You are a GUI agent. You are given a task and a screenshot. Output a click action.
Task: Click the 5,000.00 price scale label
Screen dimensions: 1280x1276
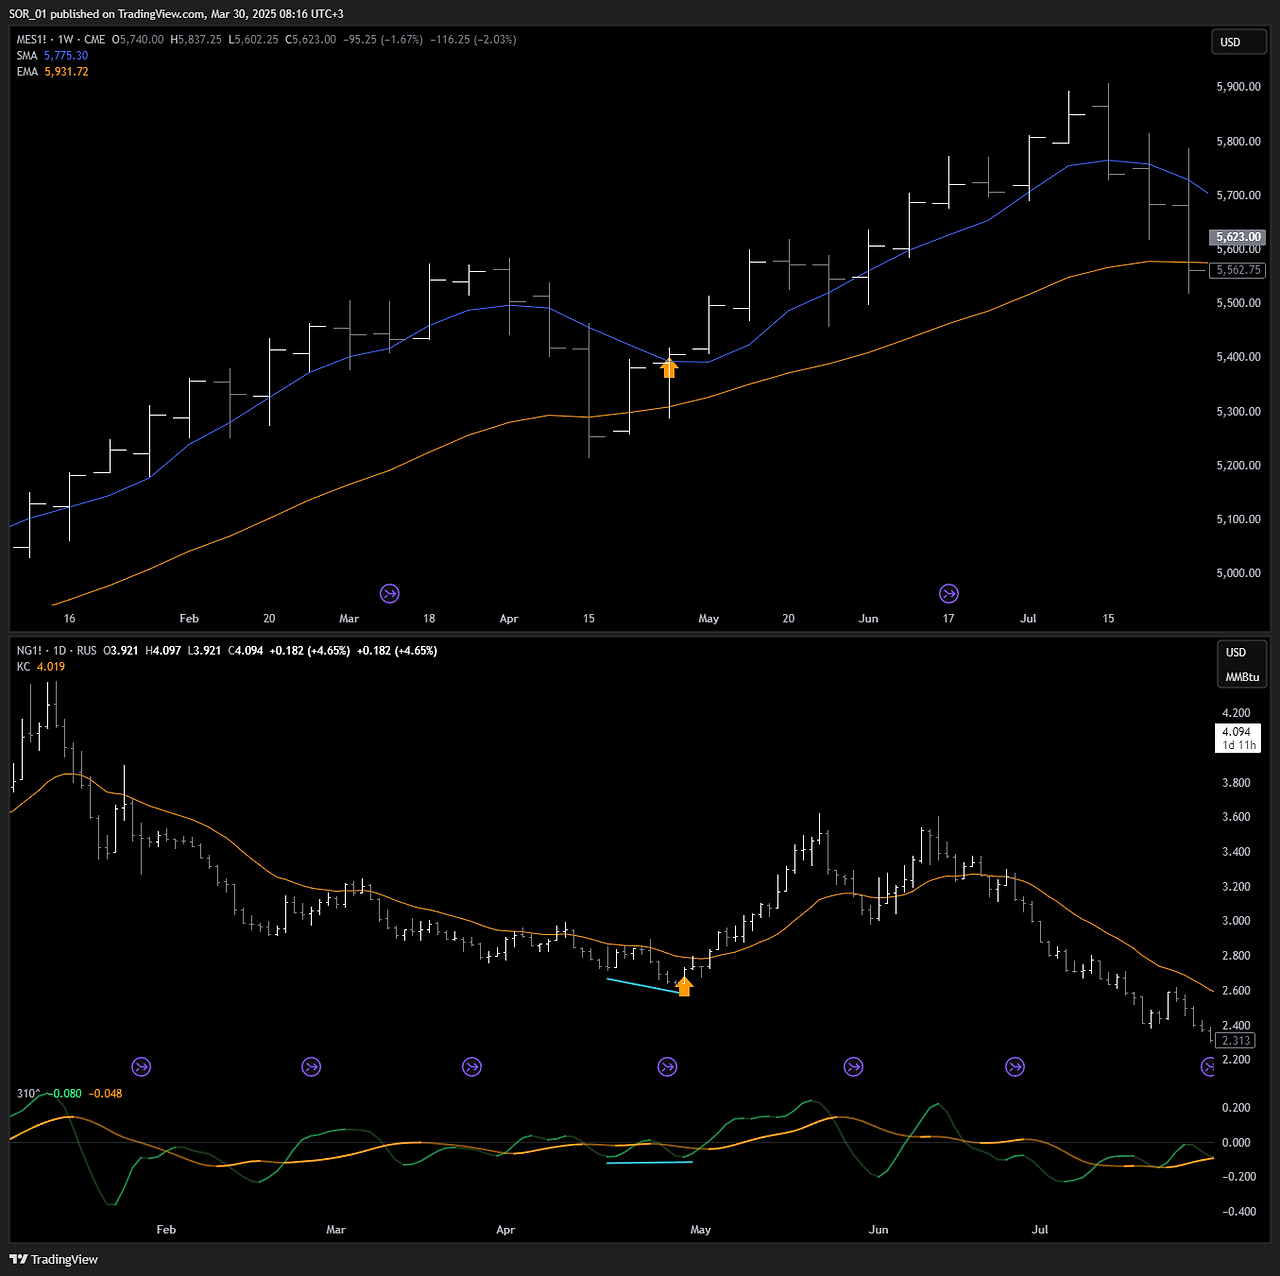pyautogui.click(x=1238, y=573)
